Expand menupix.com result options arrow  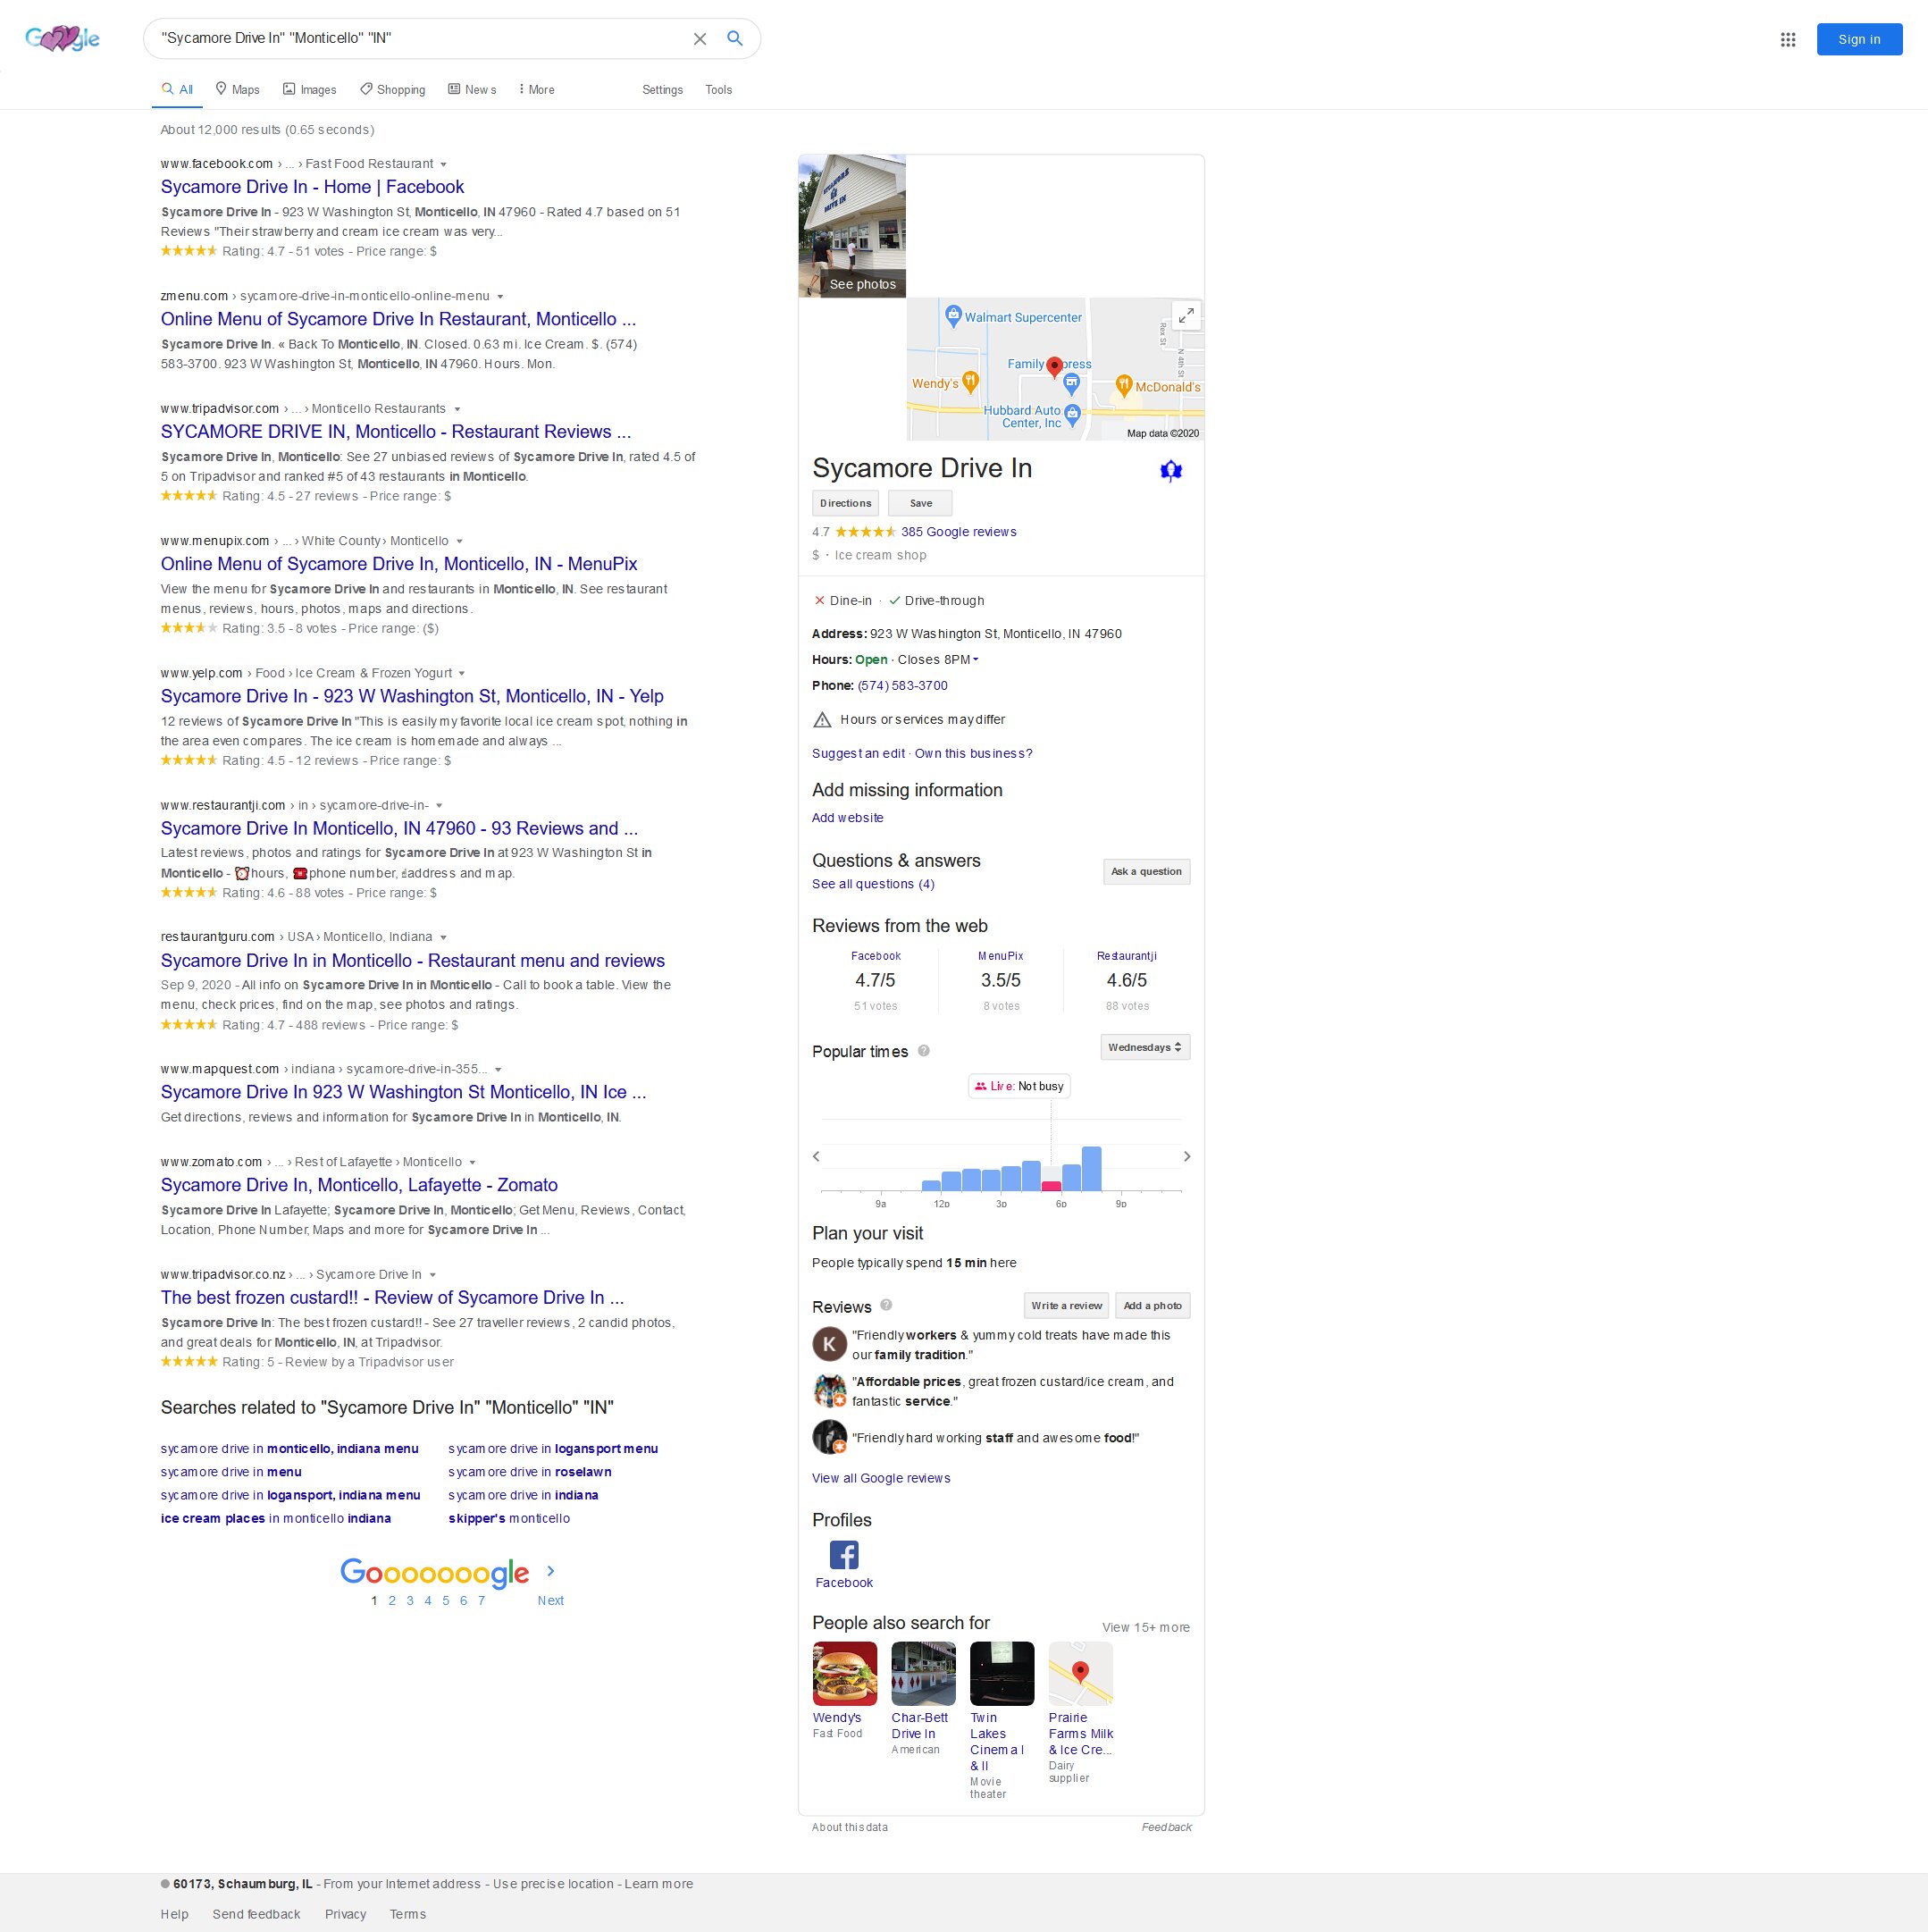click(x=459, y=541)
